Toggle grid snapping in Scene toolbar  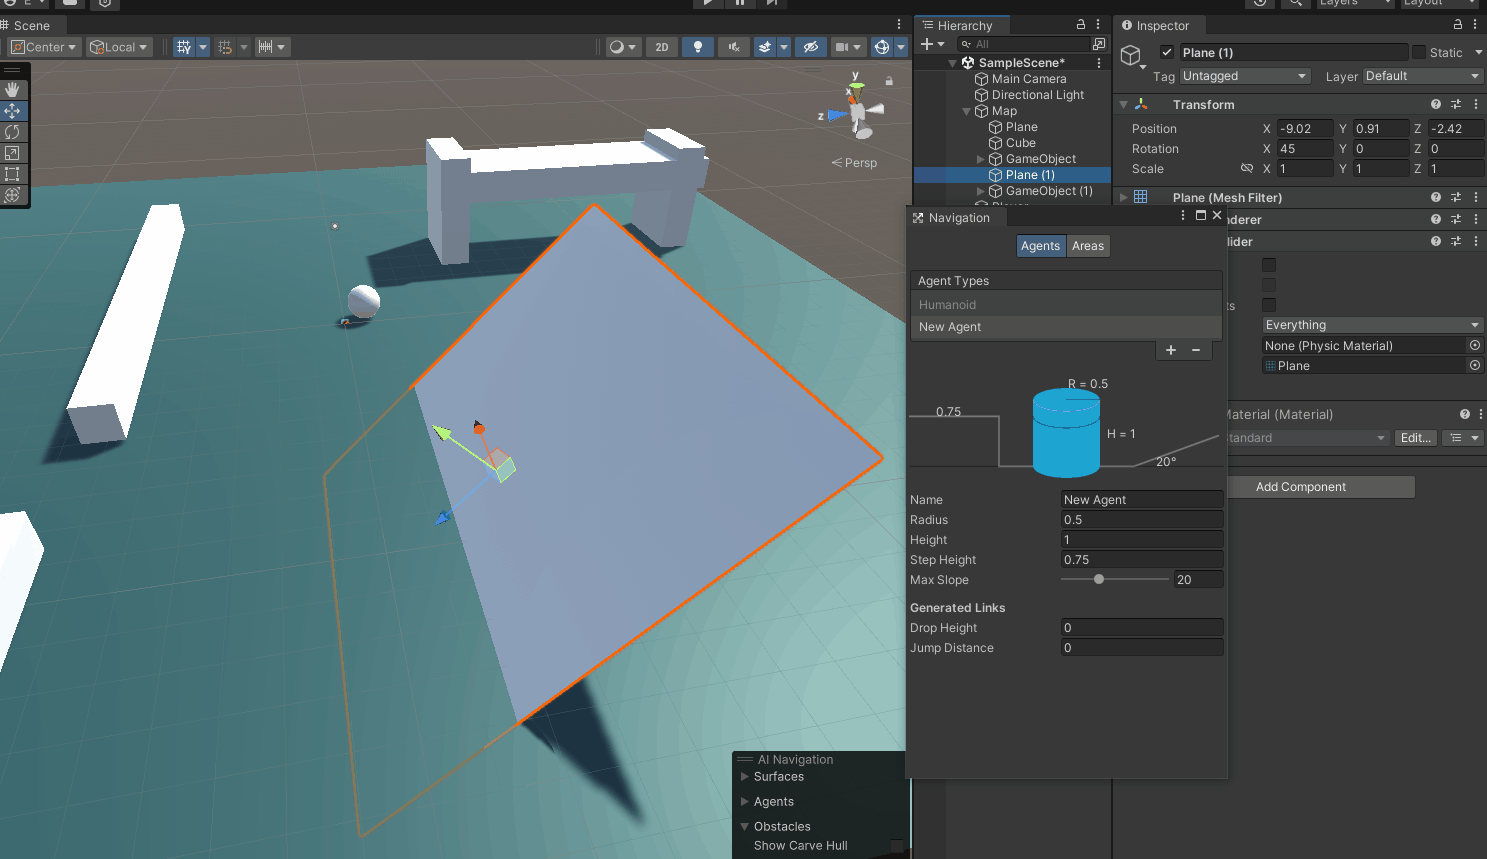pos(225,47)
